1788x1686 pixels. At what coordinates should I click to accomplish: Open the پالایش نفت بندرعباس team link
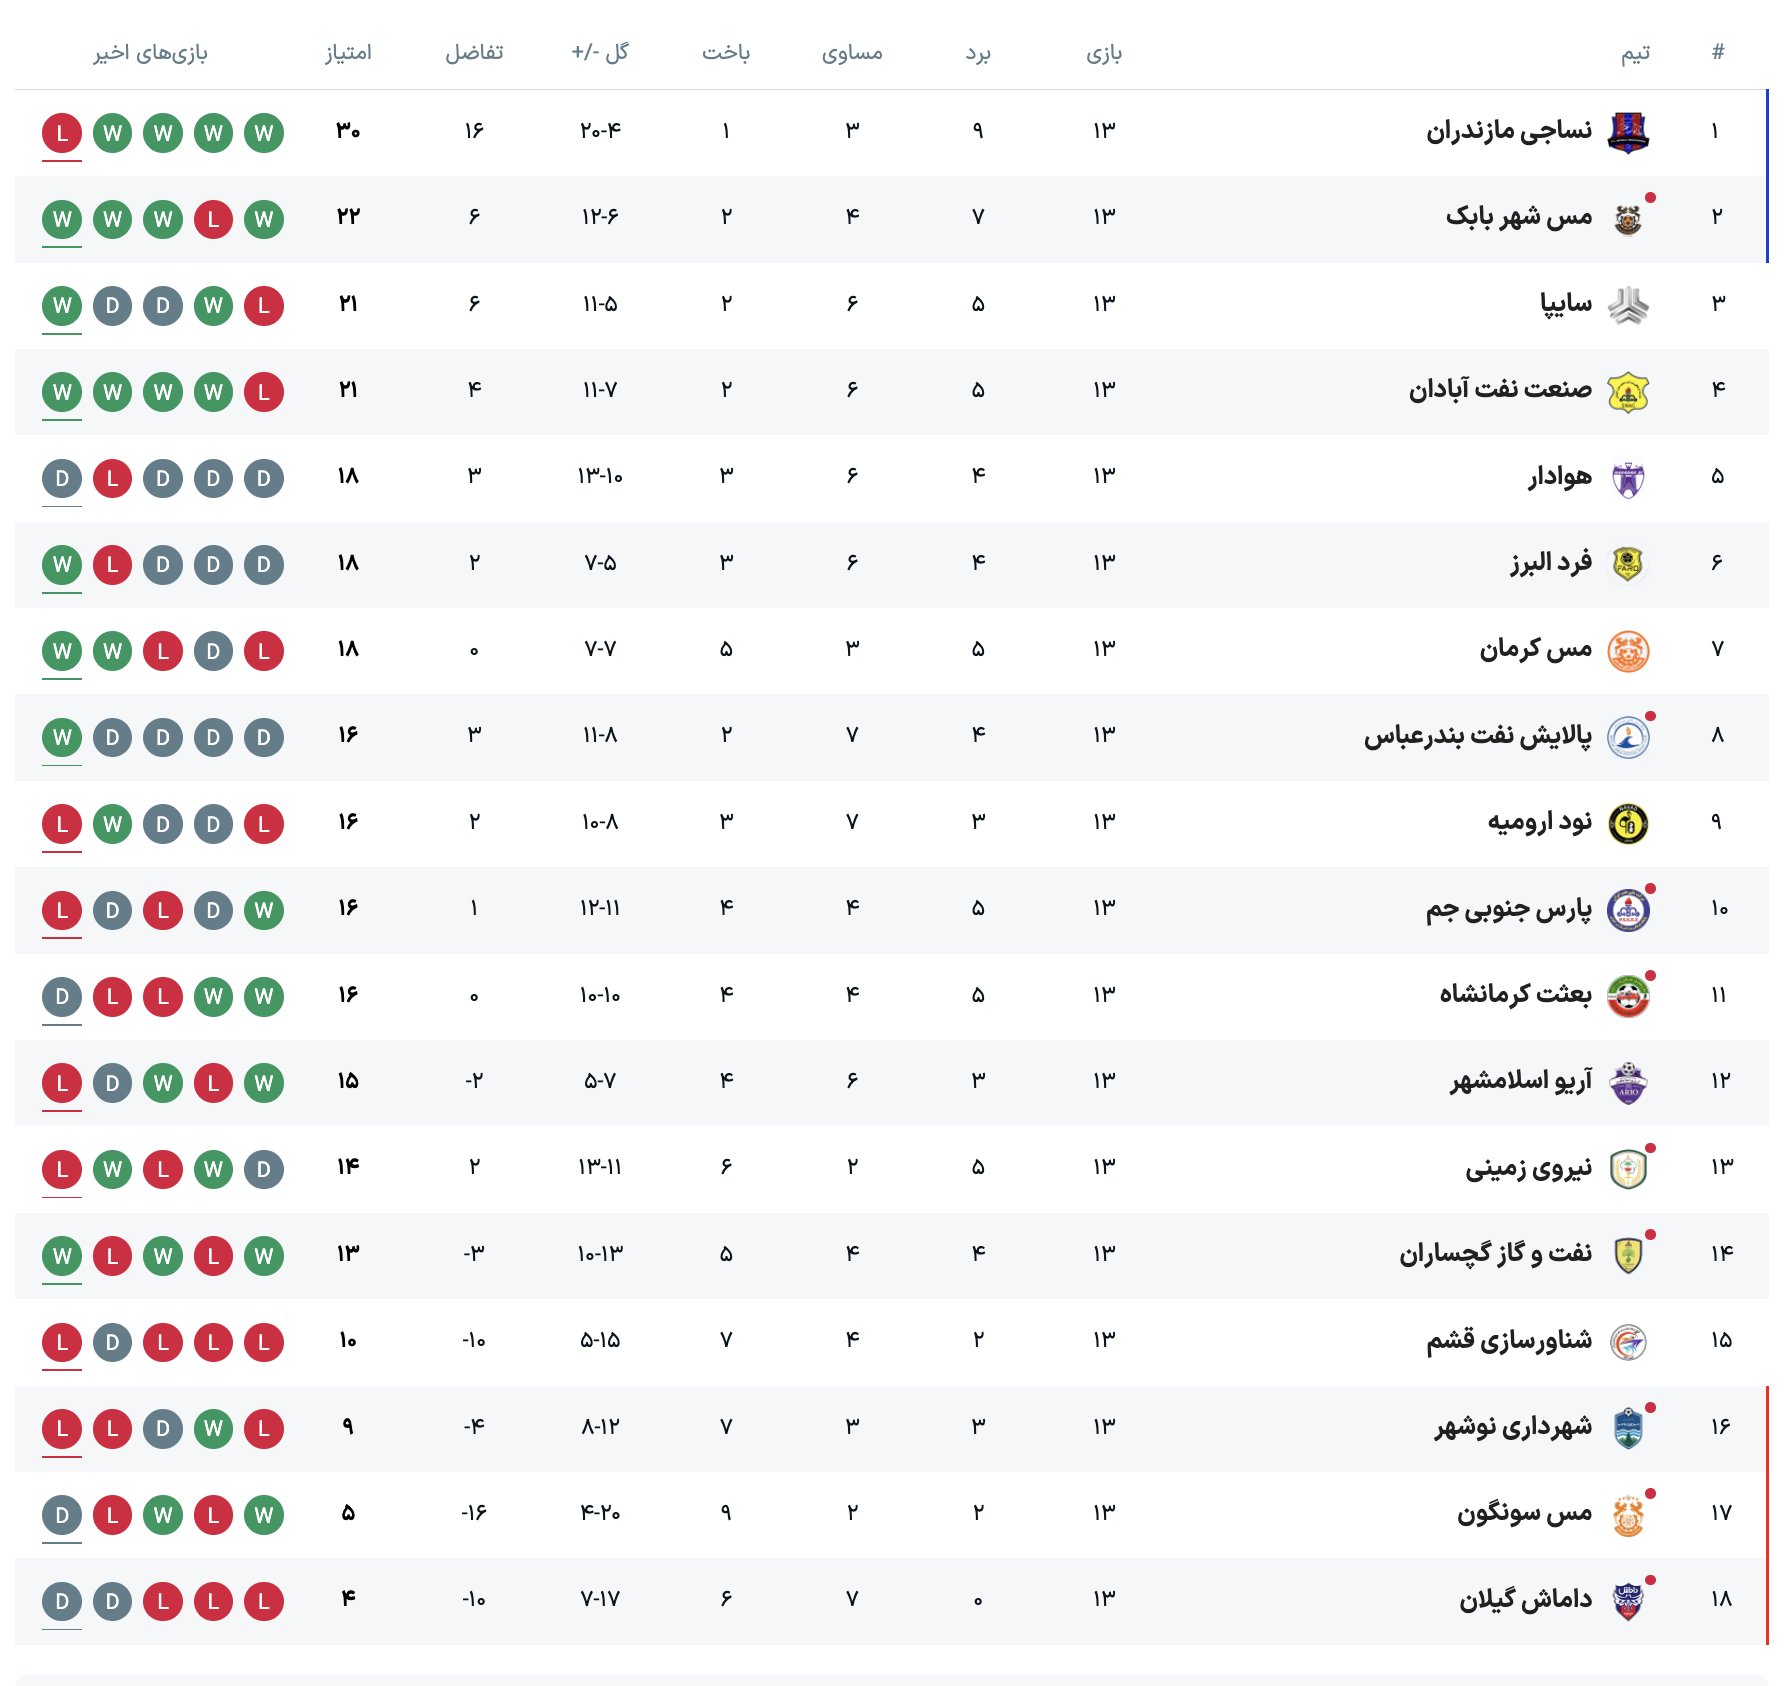pos(1477,736)
